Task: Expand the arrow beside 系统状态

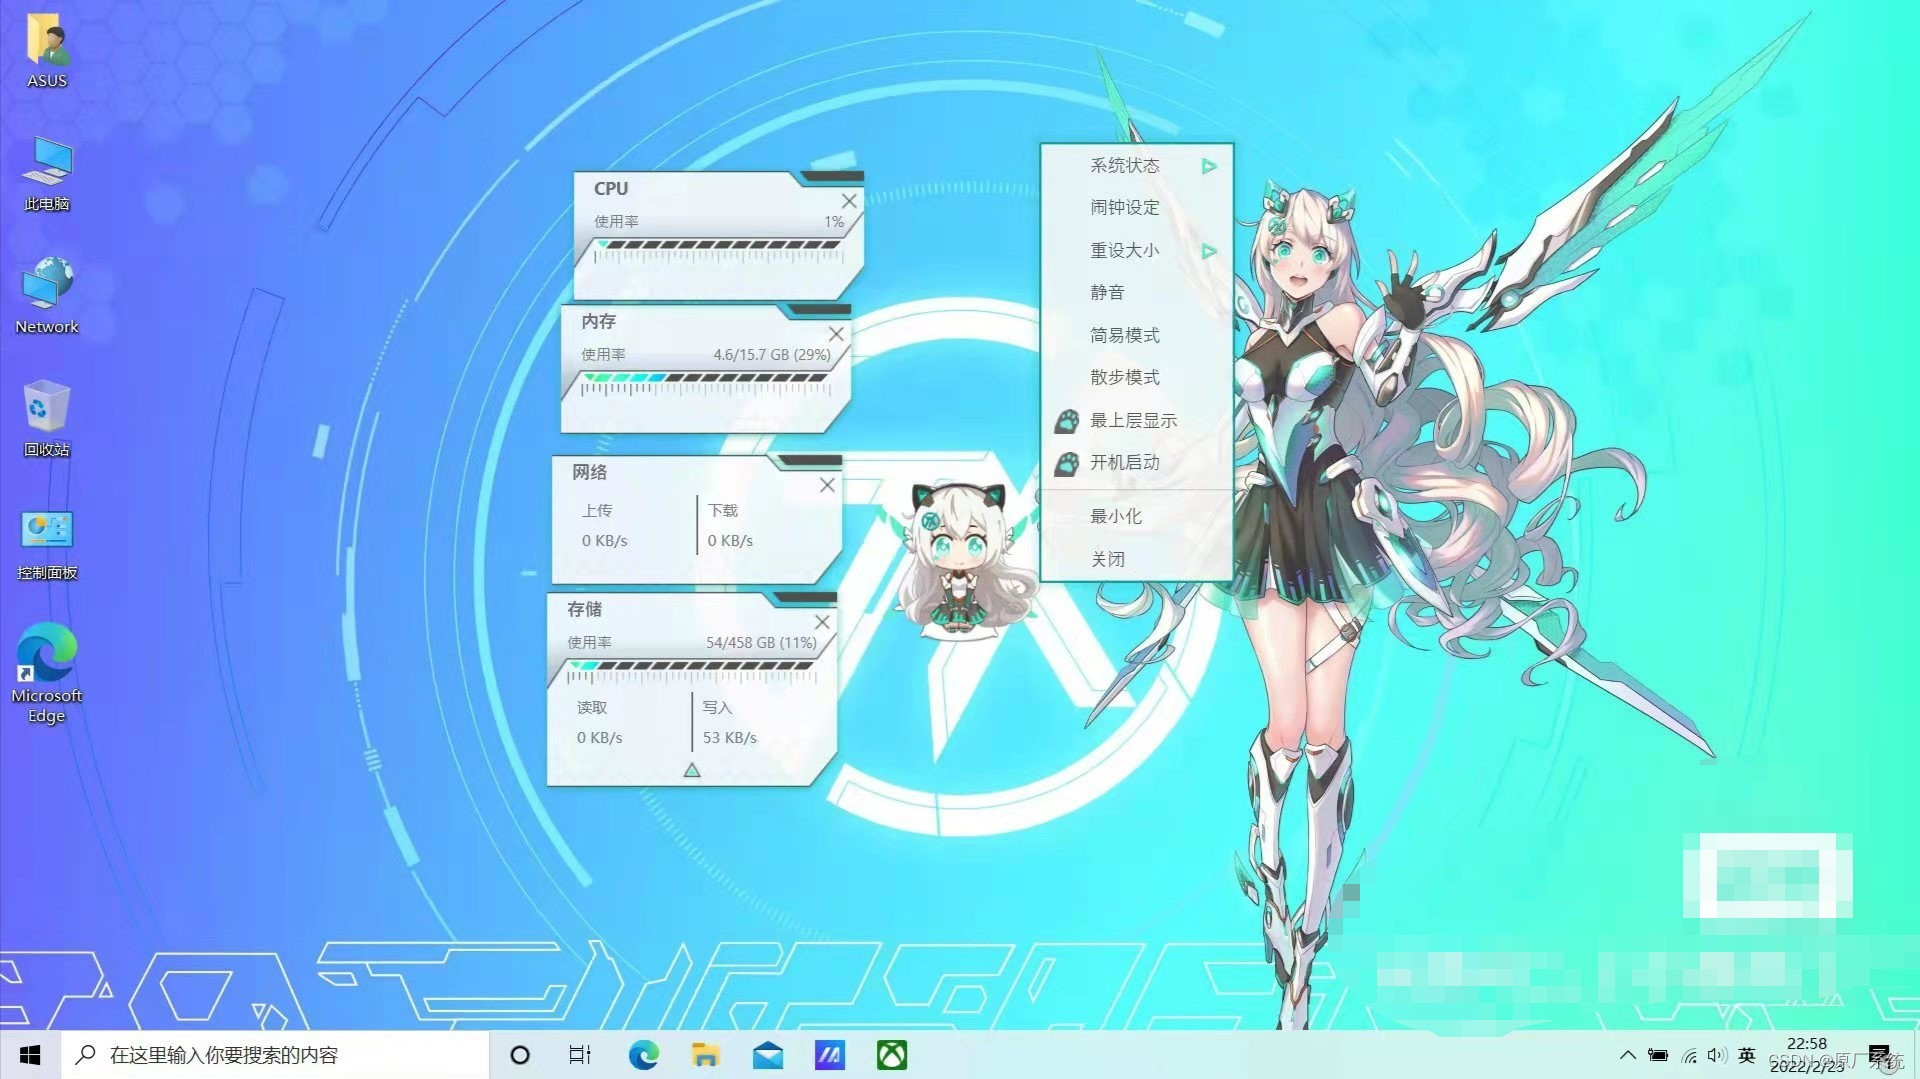Action: click(1209, 166)
